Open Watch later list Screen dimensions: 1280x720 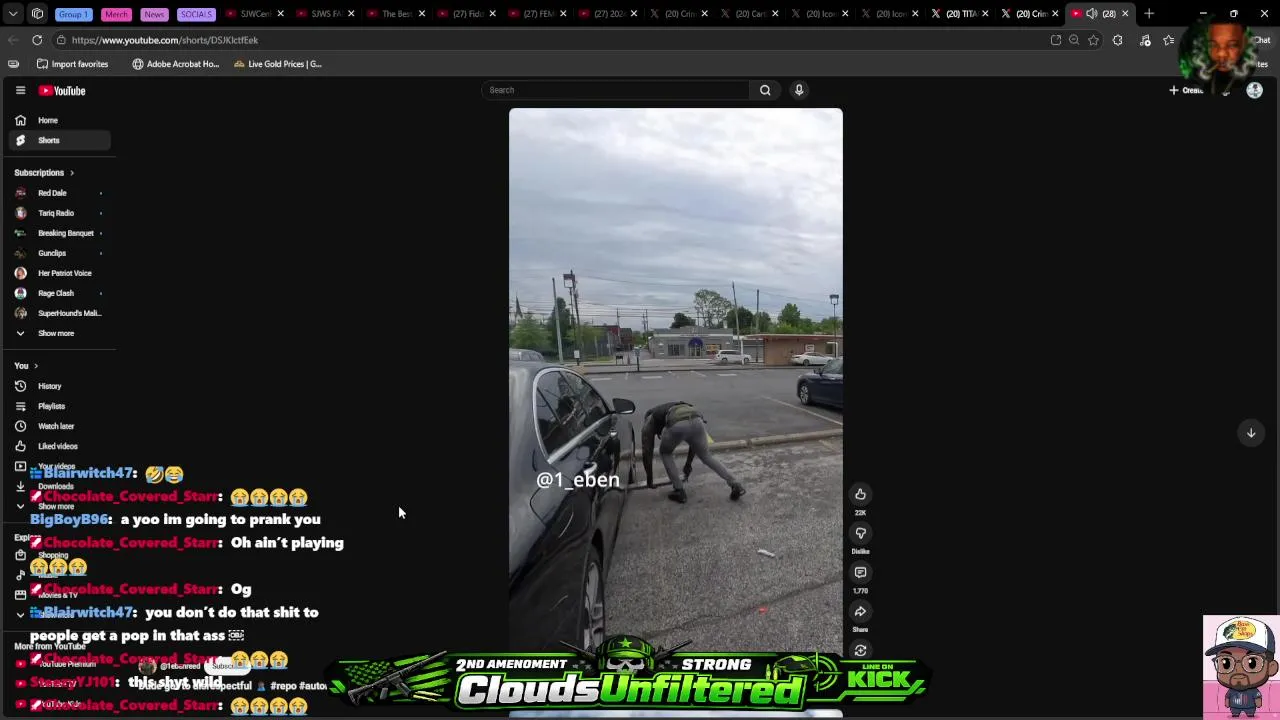coord(59,426)
